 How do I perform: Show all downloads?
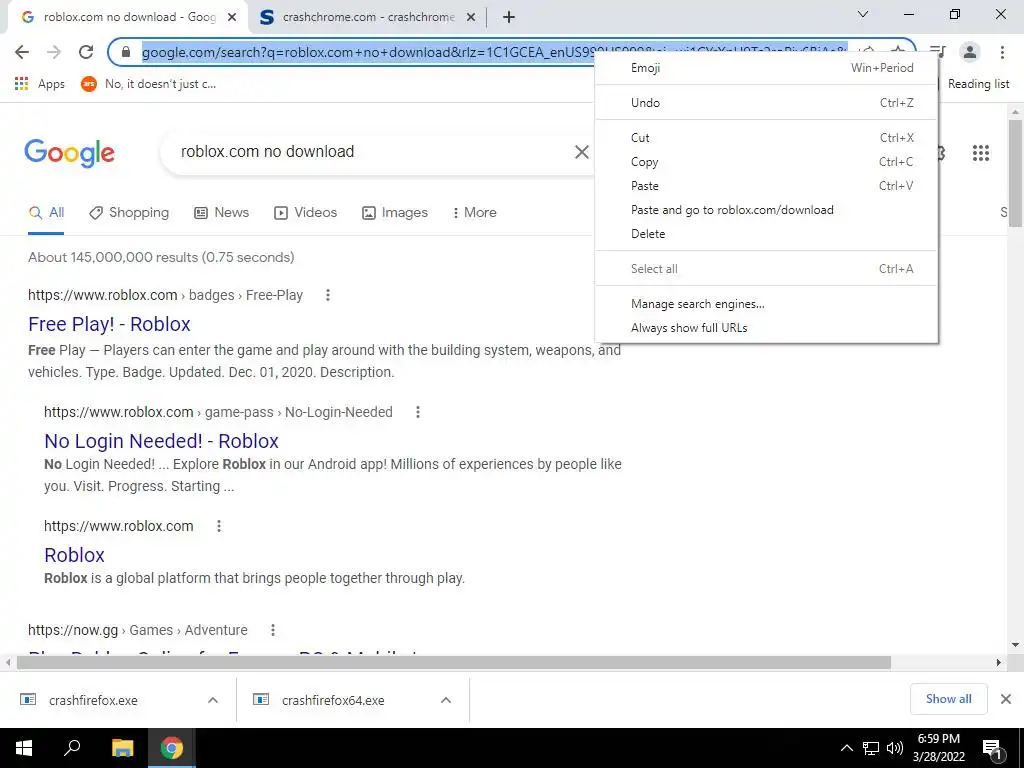(948, 699)
